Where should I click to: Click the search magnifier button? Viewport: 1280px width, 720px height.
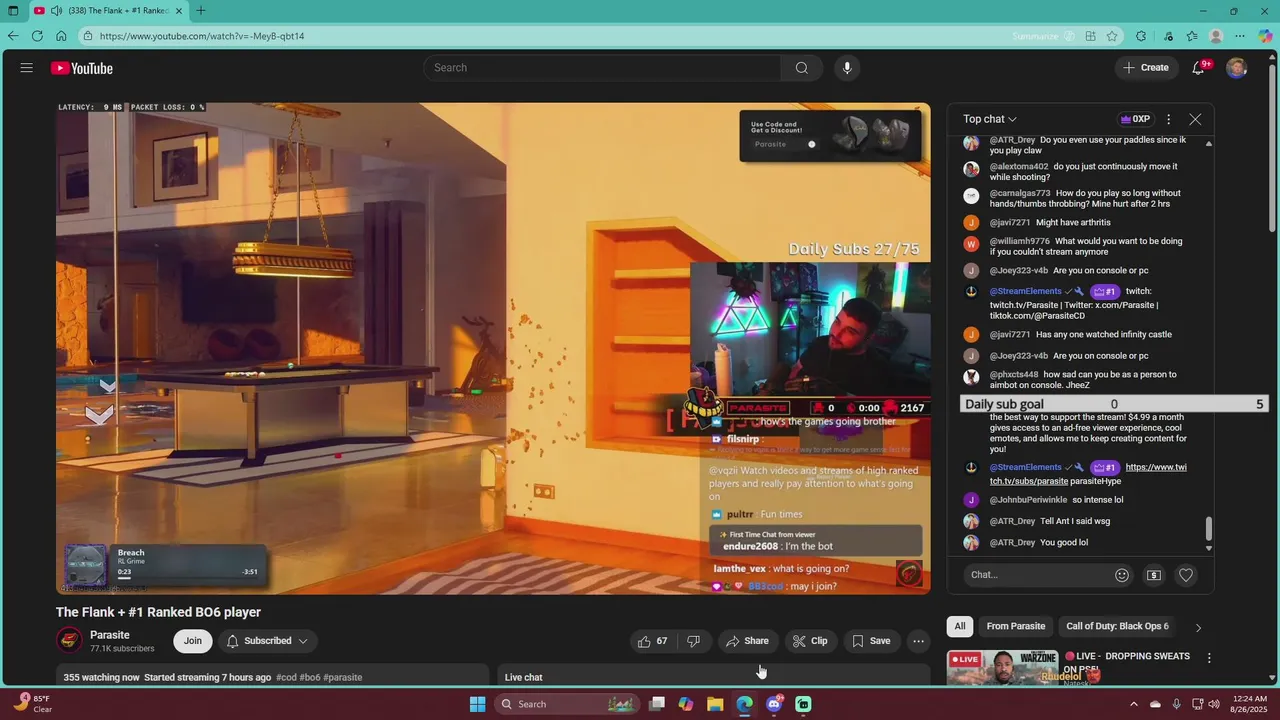pos(801,68)
